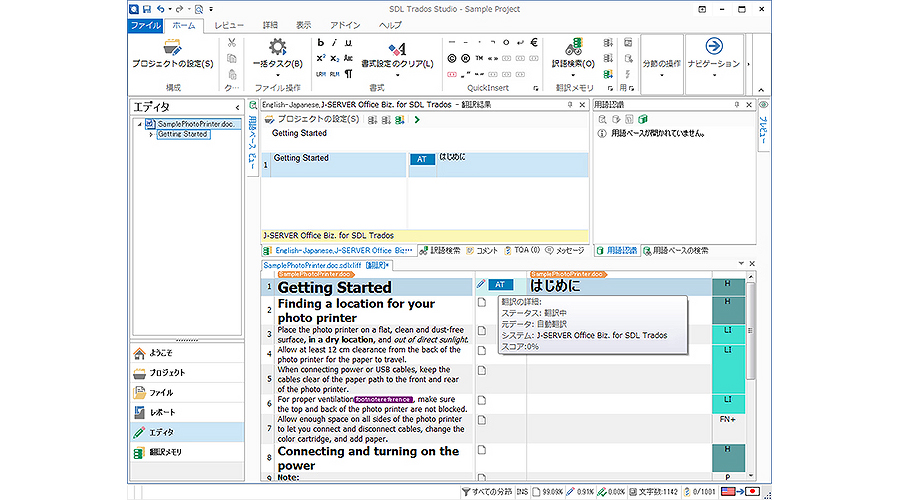The width and height of the screenshot is (900, 500).
Task: Apply superscript formatting
Action: [321, 59]
